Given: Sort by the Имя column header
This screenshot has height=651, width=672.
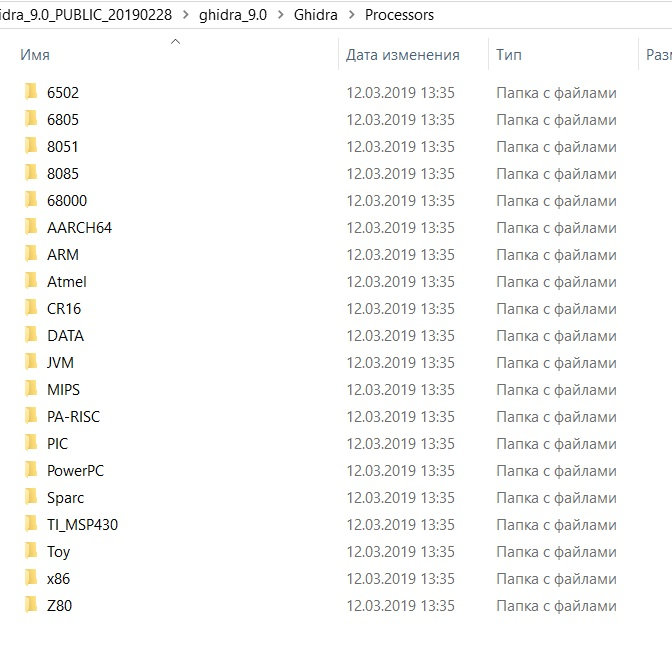Looking at the screenshot, I should (x=35, y=55).
